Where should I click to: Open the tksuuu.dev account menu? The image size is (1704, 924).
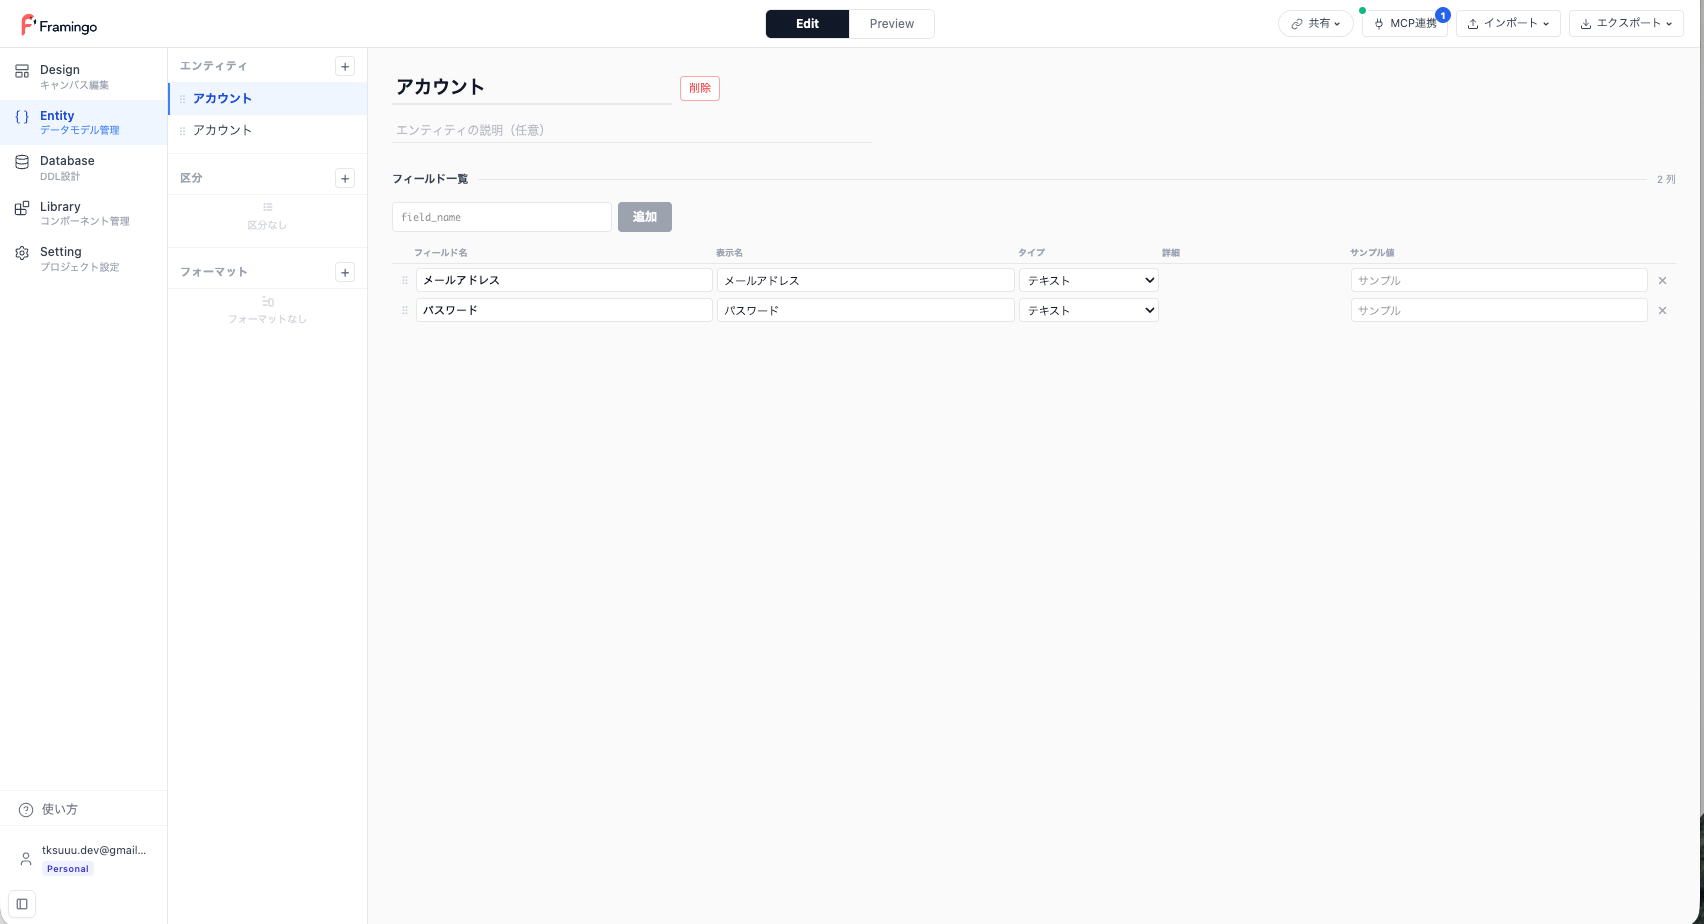click(x=83, y=859)
